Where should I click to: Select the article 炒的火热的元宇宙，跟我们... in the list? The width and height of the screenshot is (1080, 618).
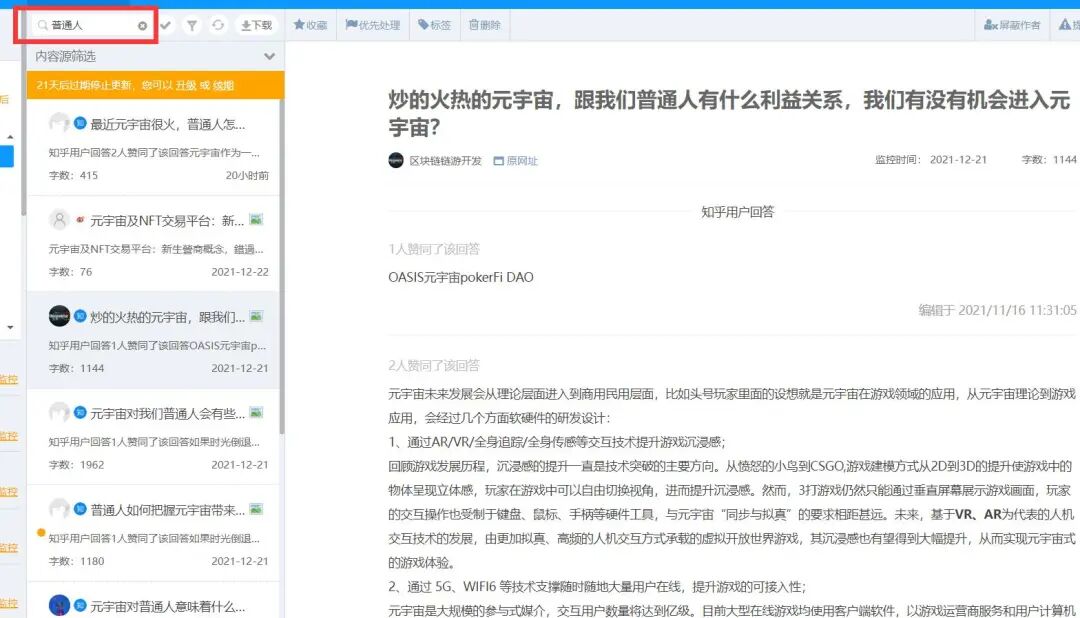[167, 318]
